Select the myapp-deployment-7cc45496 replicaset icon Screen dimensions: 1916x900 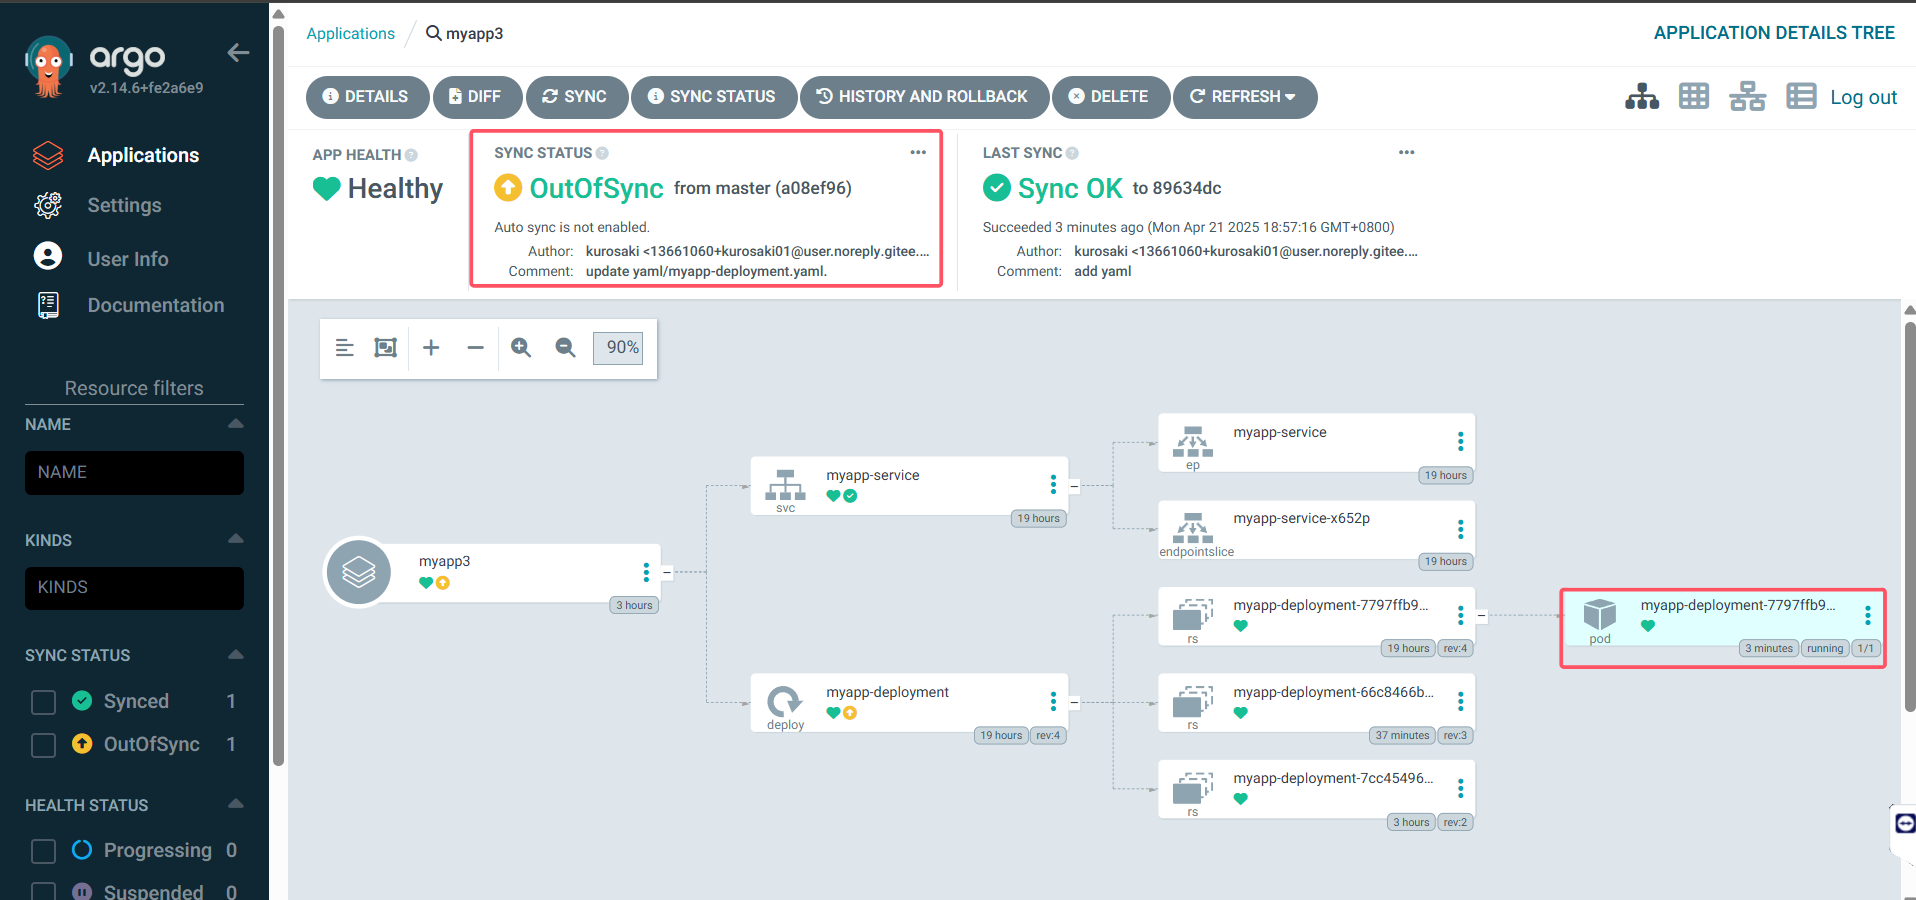coord(1193,787)
